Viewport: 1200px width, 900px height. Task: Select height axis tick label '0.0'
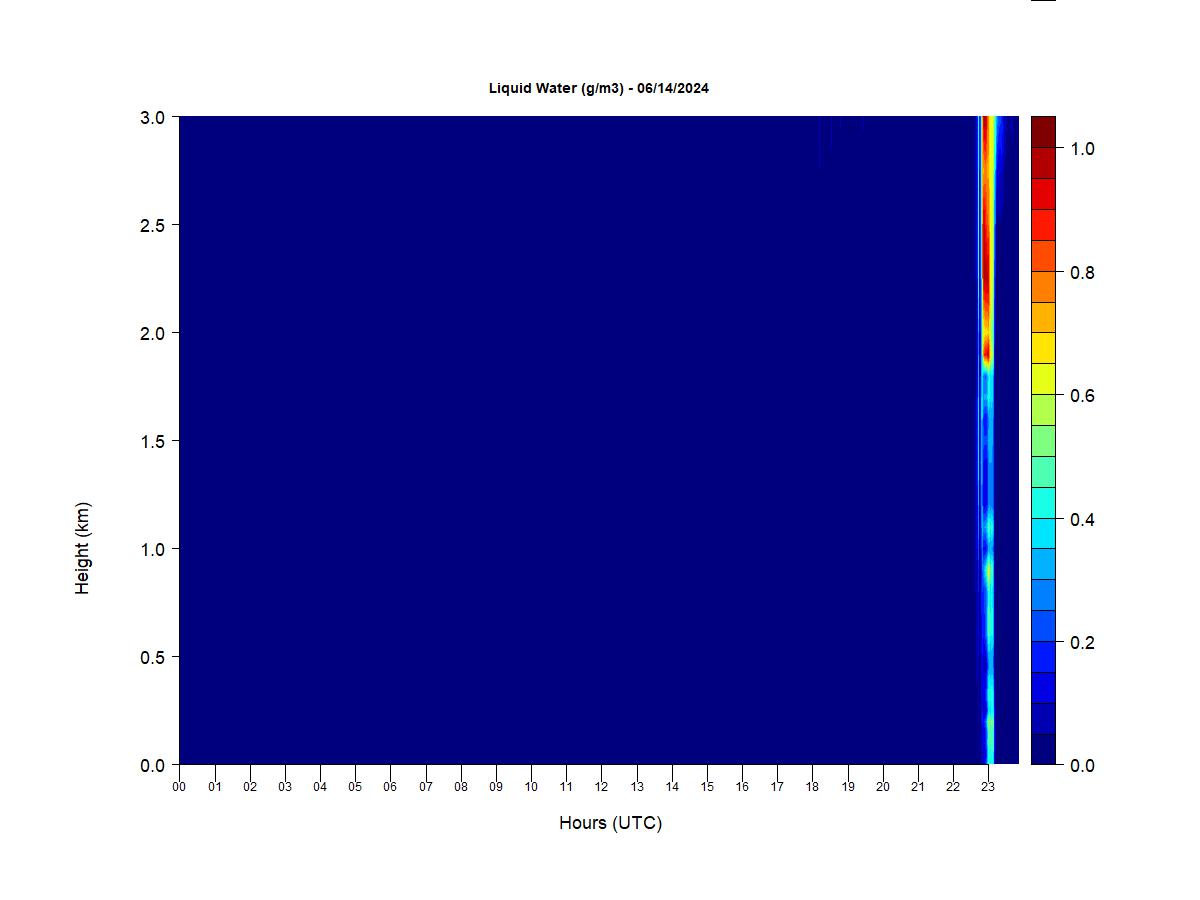(153, 765)
